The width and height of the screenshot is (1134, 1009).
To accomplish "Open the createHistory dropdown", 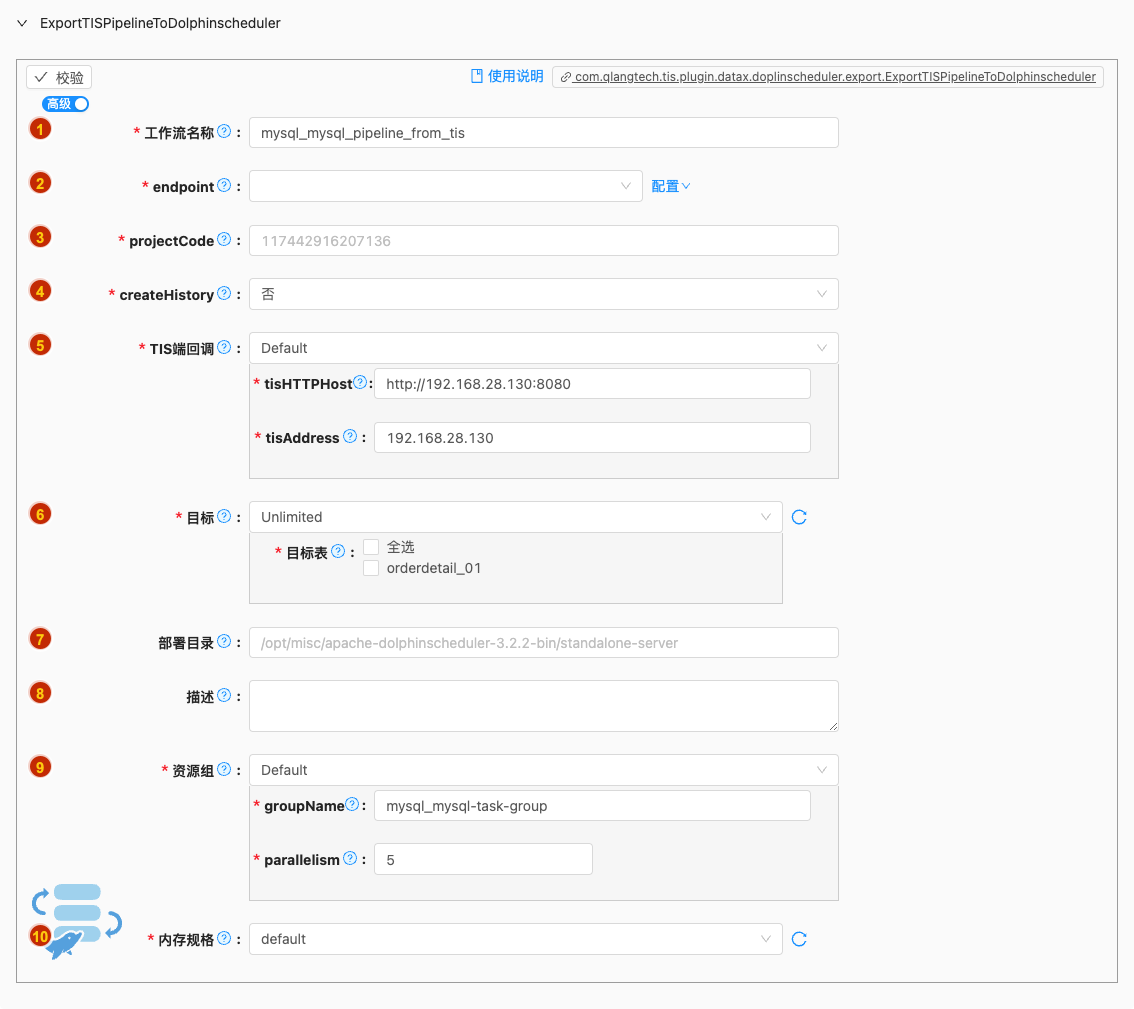I will [x=543, y=294].
